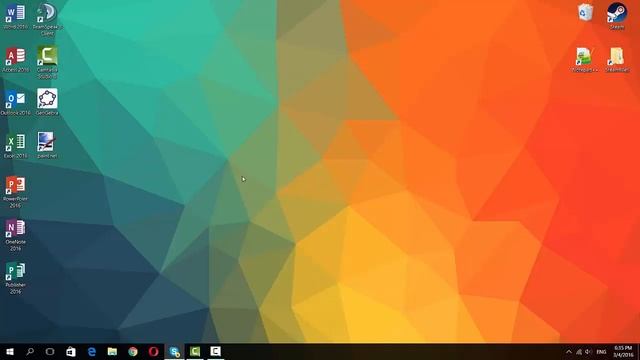The image size is (640, 360).
Task: Launch Opera browser from the taskbar
Action: [153, 351]
